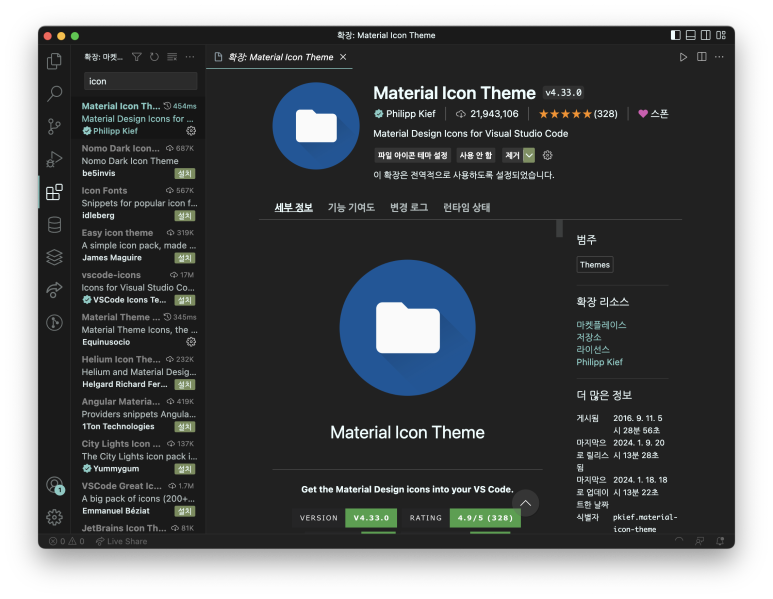The image size is (773, 599).
Task: Install the Easy icon theme extension
Action: click(185, 258)
